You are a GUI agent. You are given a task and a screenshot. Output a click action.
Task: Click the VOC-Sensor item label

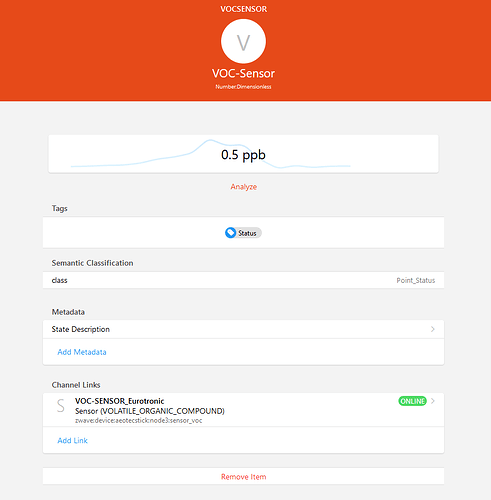243,73
